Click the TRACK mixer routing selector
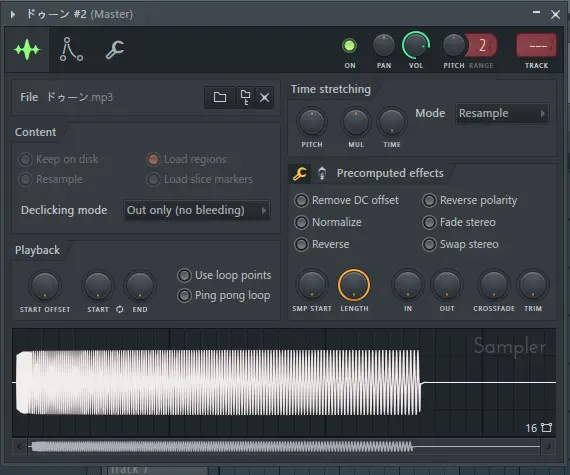This screenshot has width=570, height=475. 536,45
